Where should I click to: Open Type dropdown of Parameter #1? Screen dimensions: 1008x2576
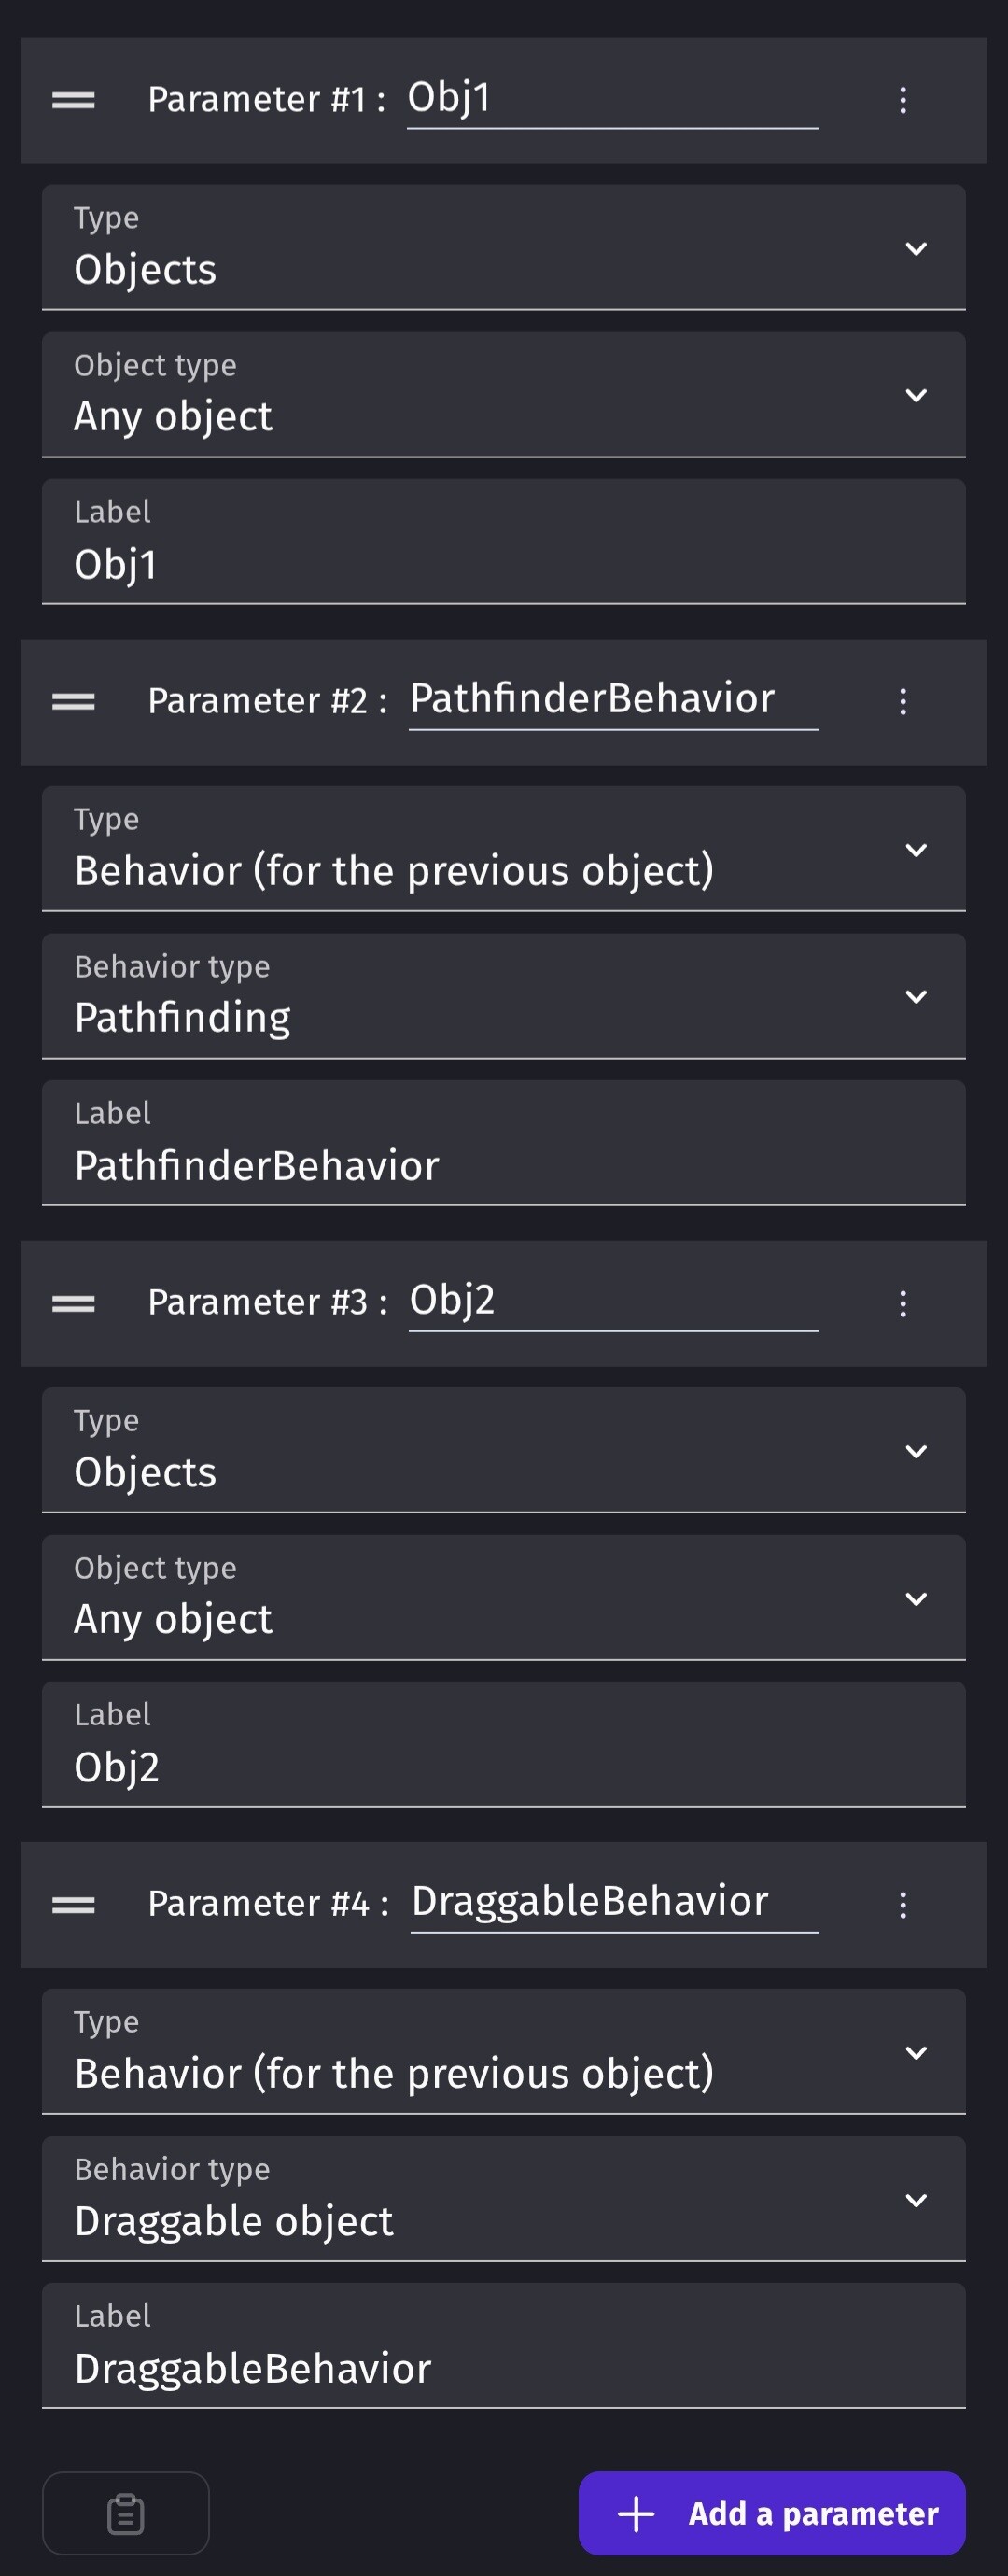pyautogui.click(x=504, y=247)
